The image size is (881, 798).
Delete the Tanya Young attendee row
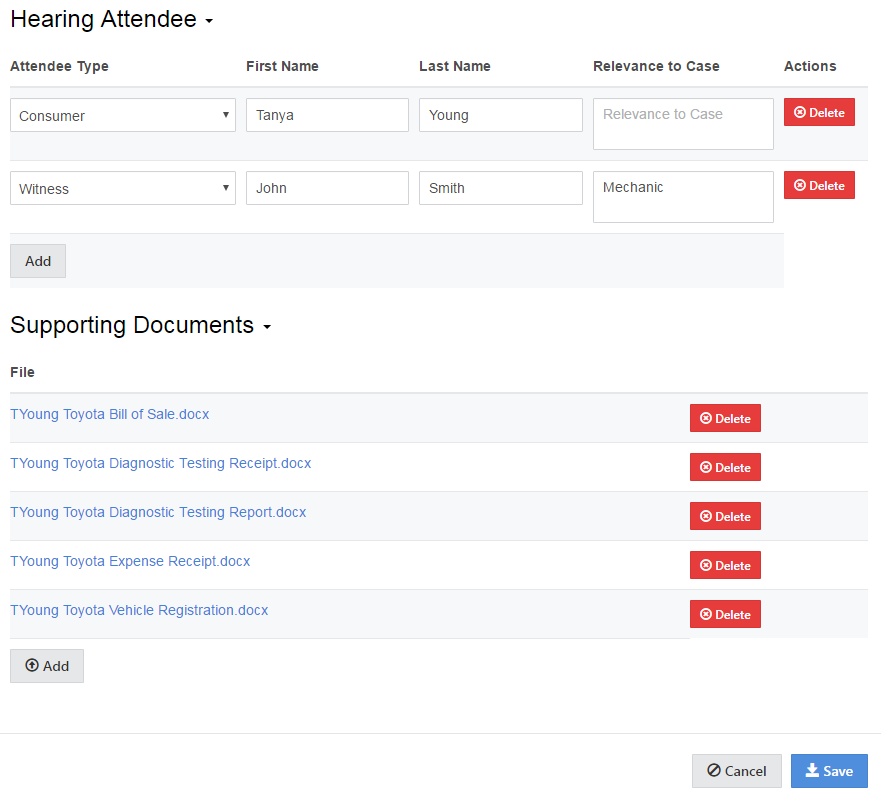pyautogui.click(x=818, y=113)
